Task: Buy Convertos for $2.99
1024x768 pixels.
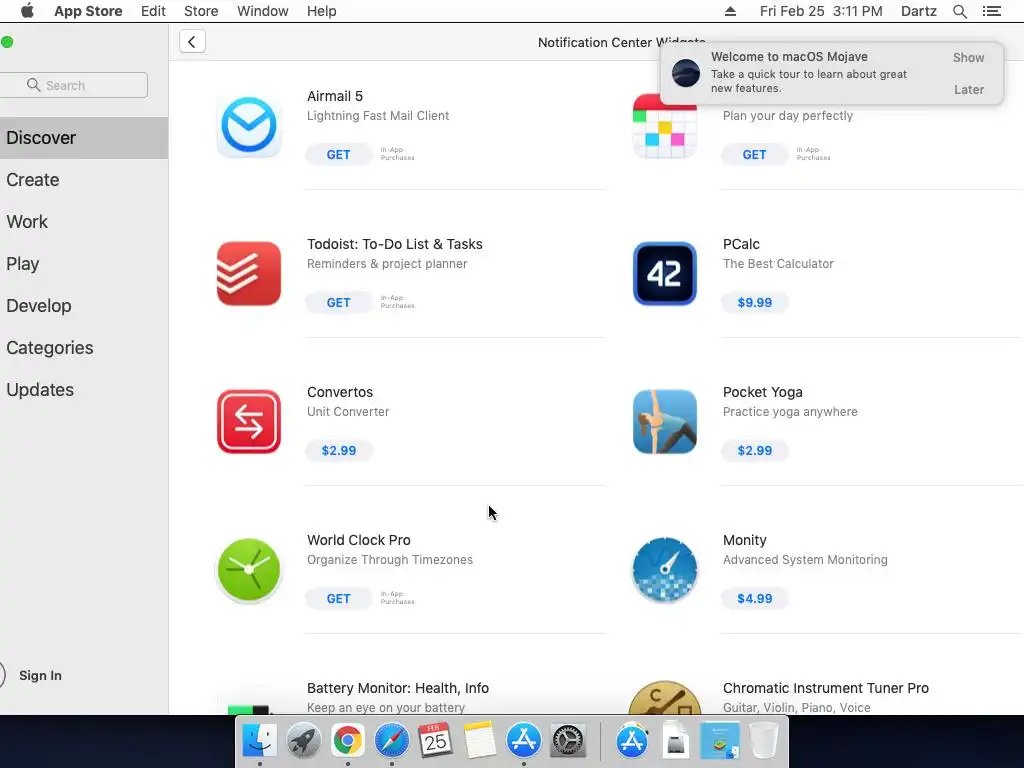Action: pos(338,451)
